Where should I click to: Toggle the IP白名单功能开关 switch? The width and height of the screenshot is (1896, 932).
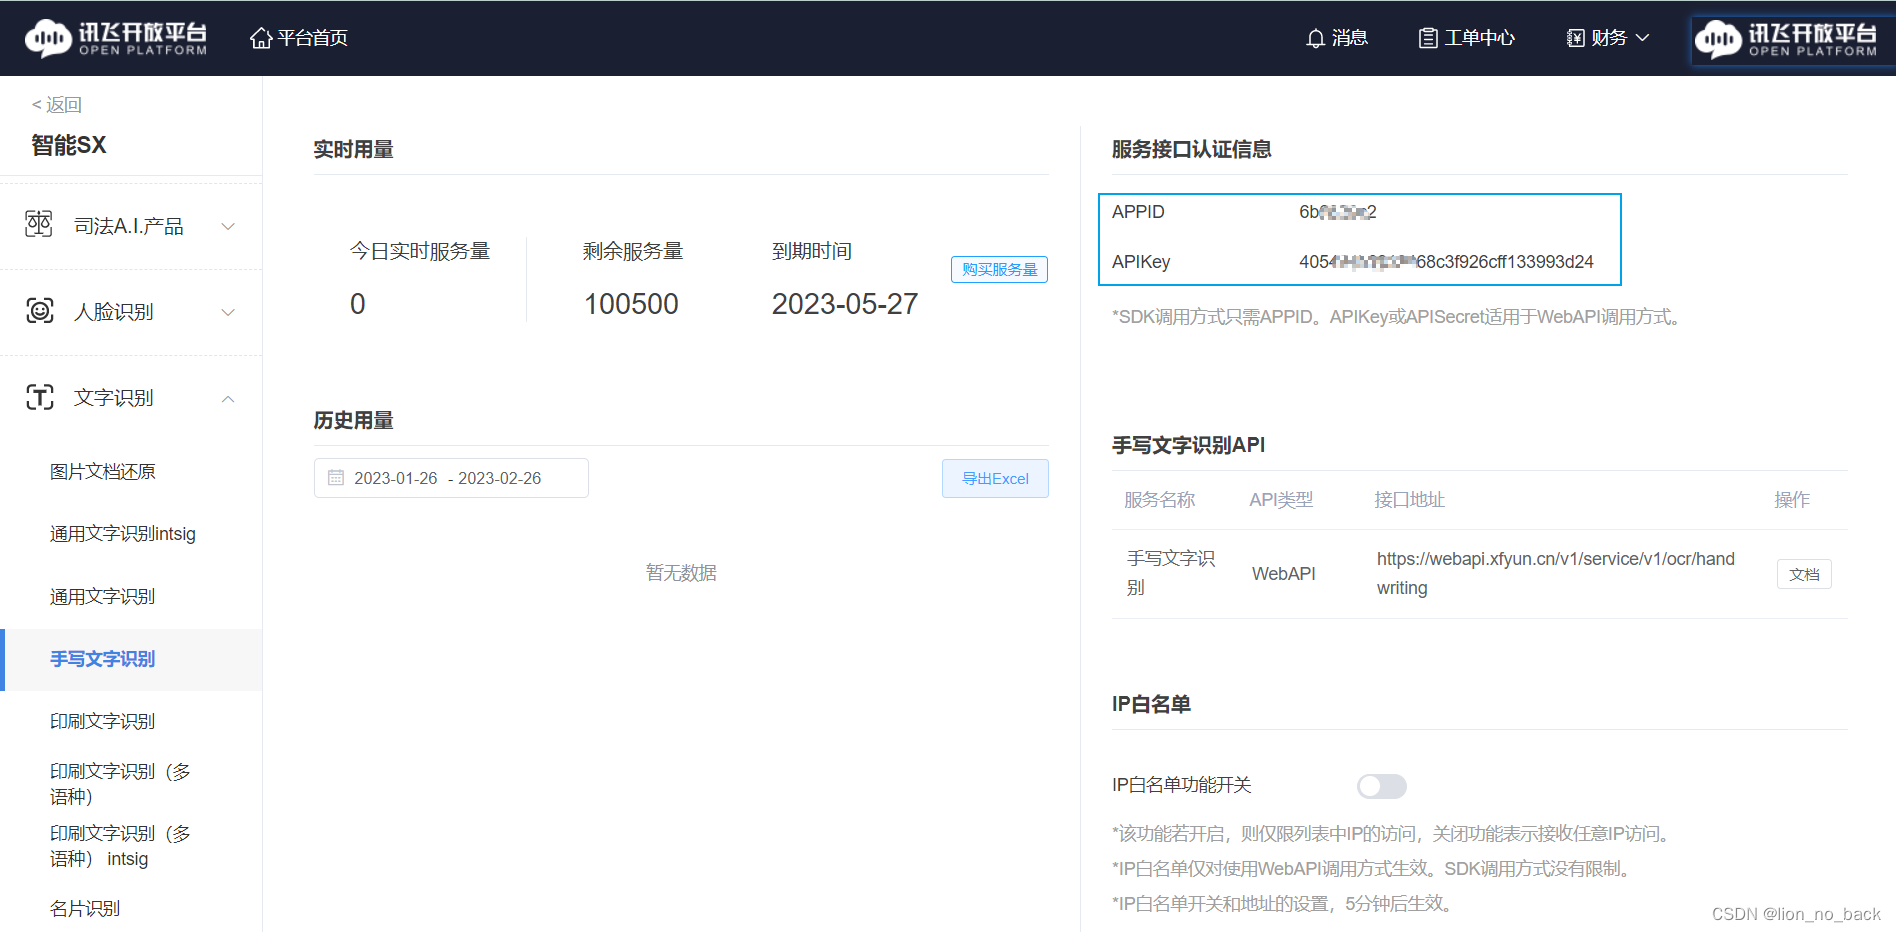[x=1381, y=786]
